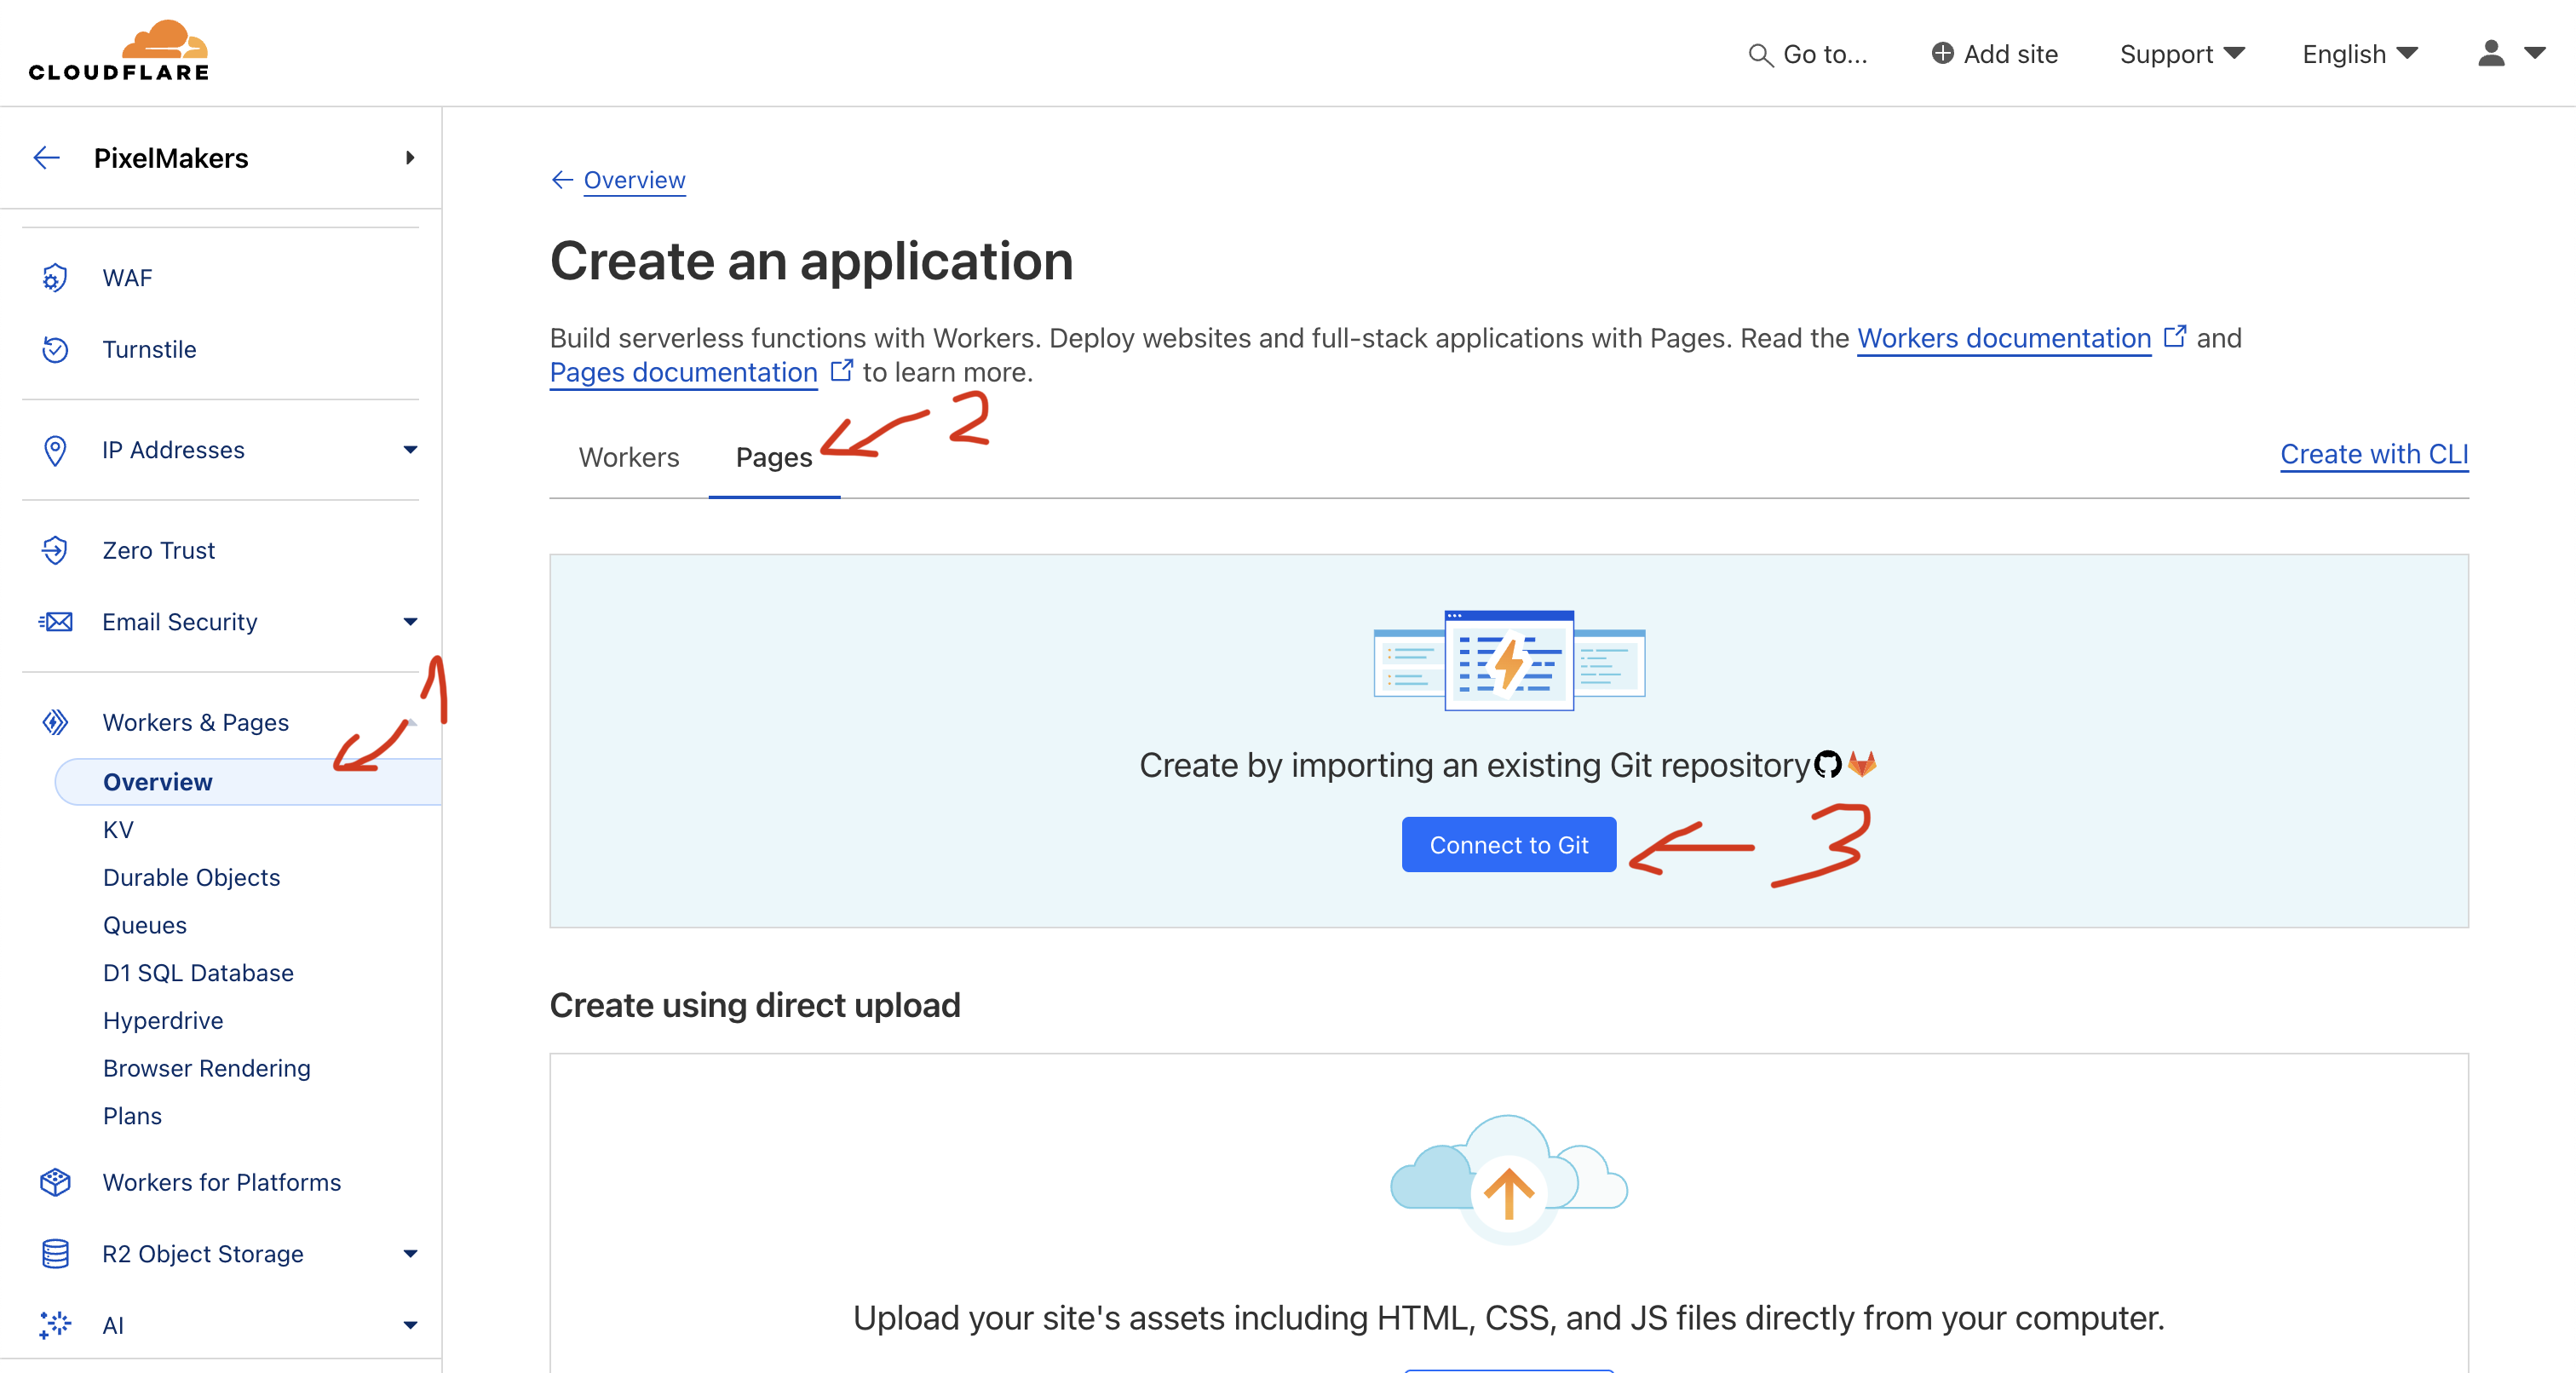This screenshot has width=2576, height=1373.
Task: Open the Workers documentation link
Action: [2003, 338]
